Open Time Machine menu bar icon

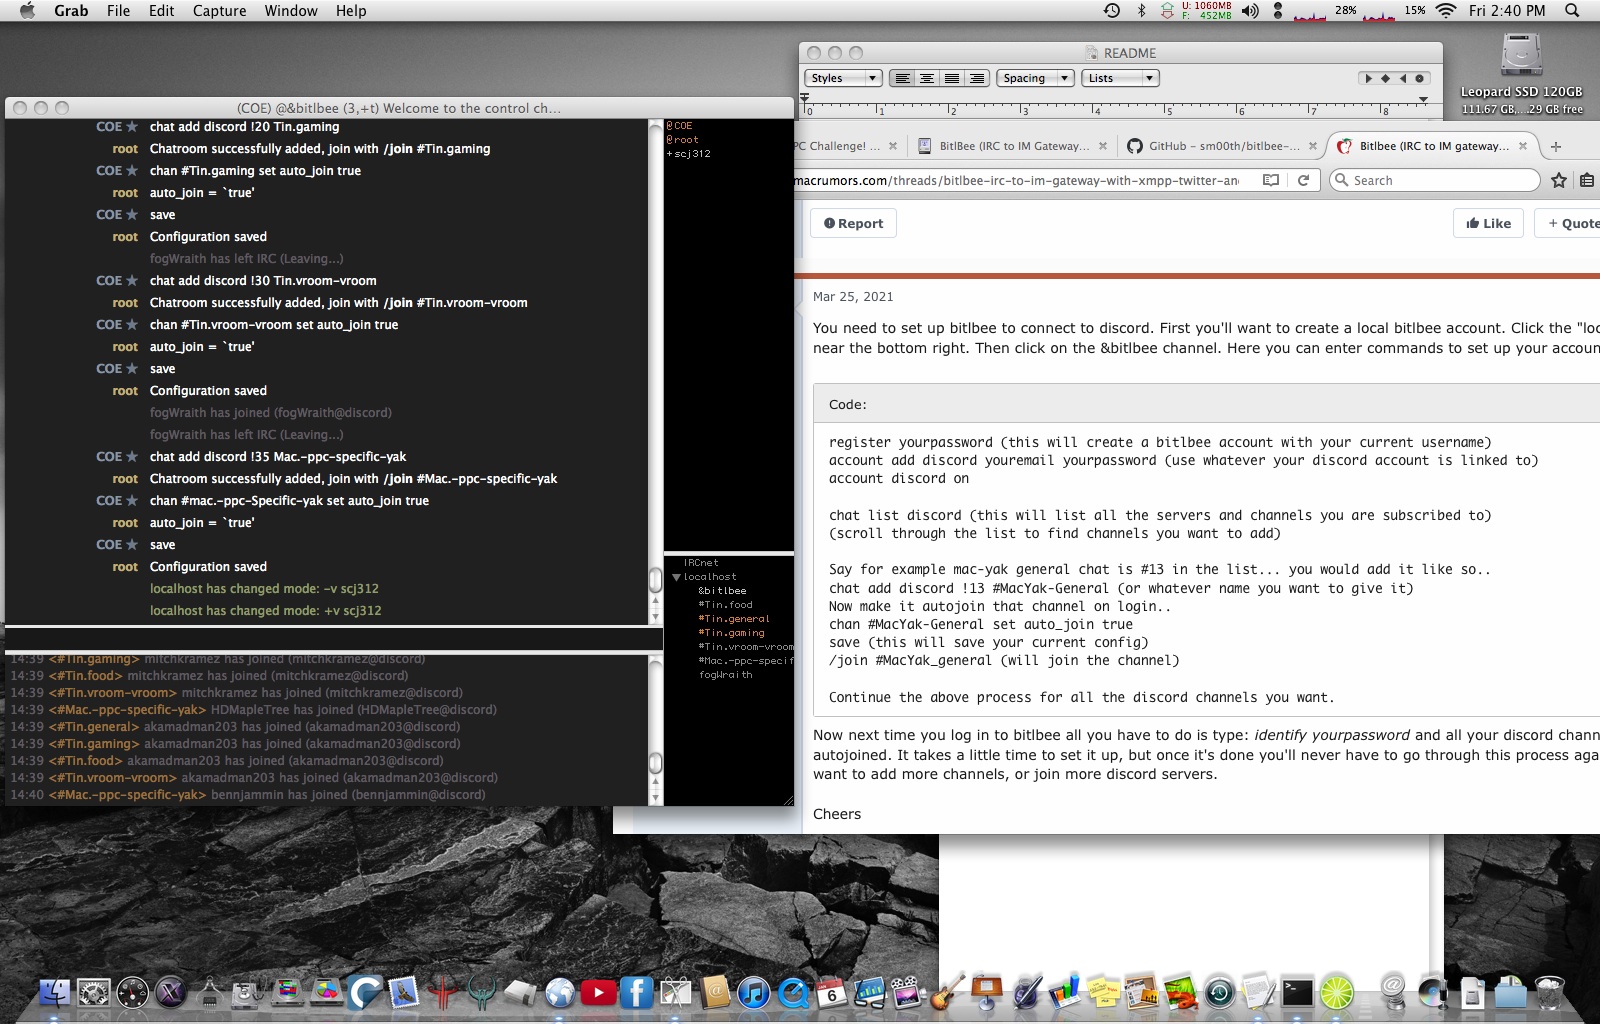tap(1112, 11)
